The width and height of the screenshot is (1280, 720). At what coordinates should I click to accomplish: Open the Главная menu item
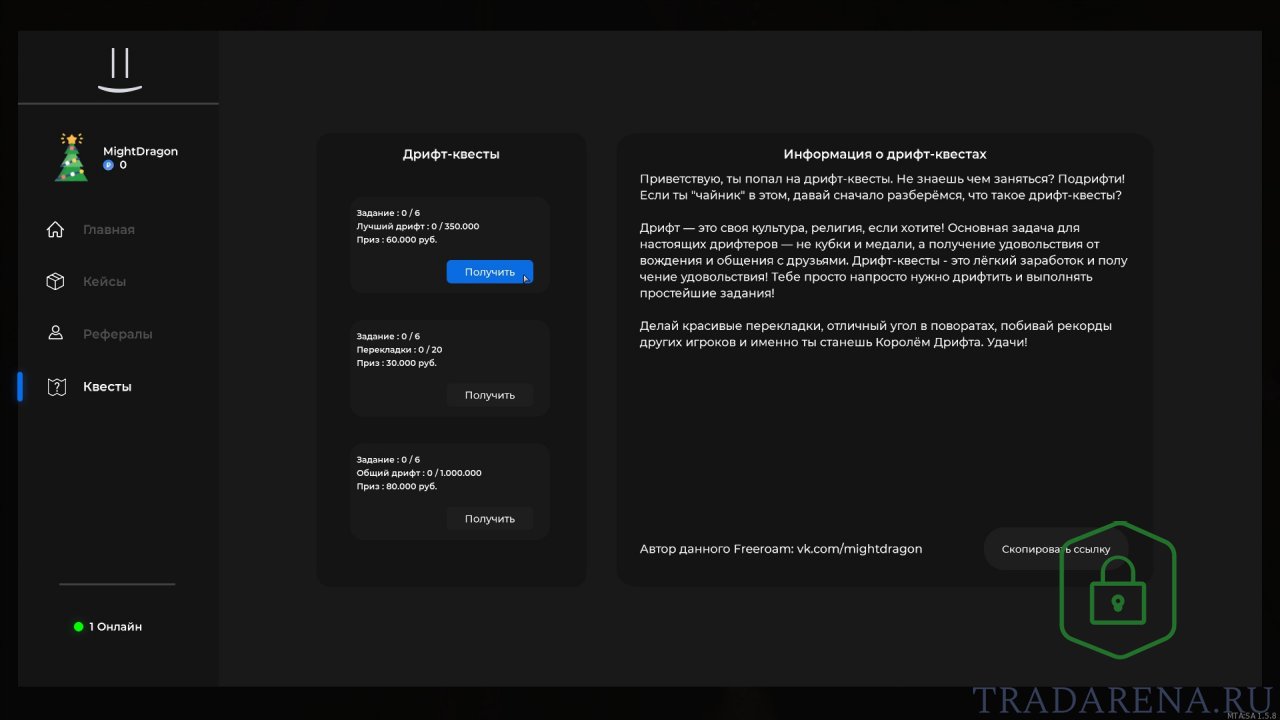coord(108,229)
